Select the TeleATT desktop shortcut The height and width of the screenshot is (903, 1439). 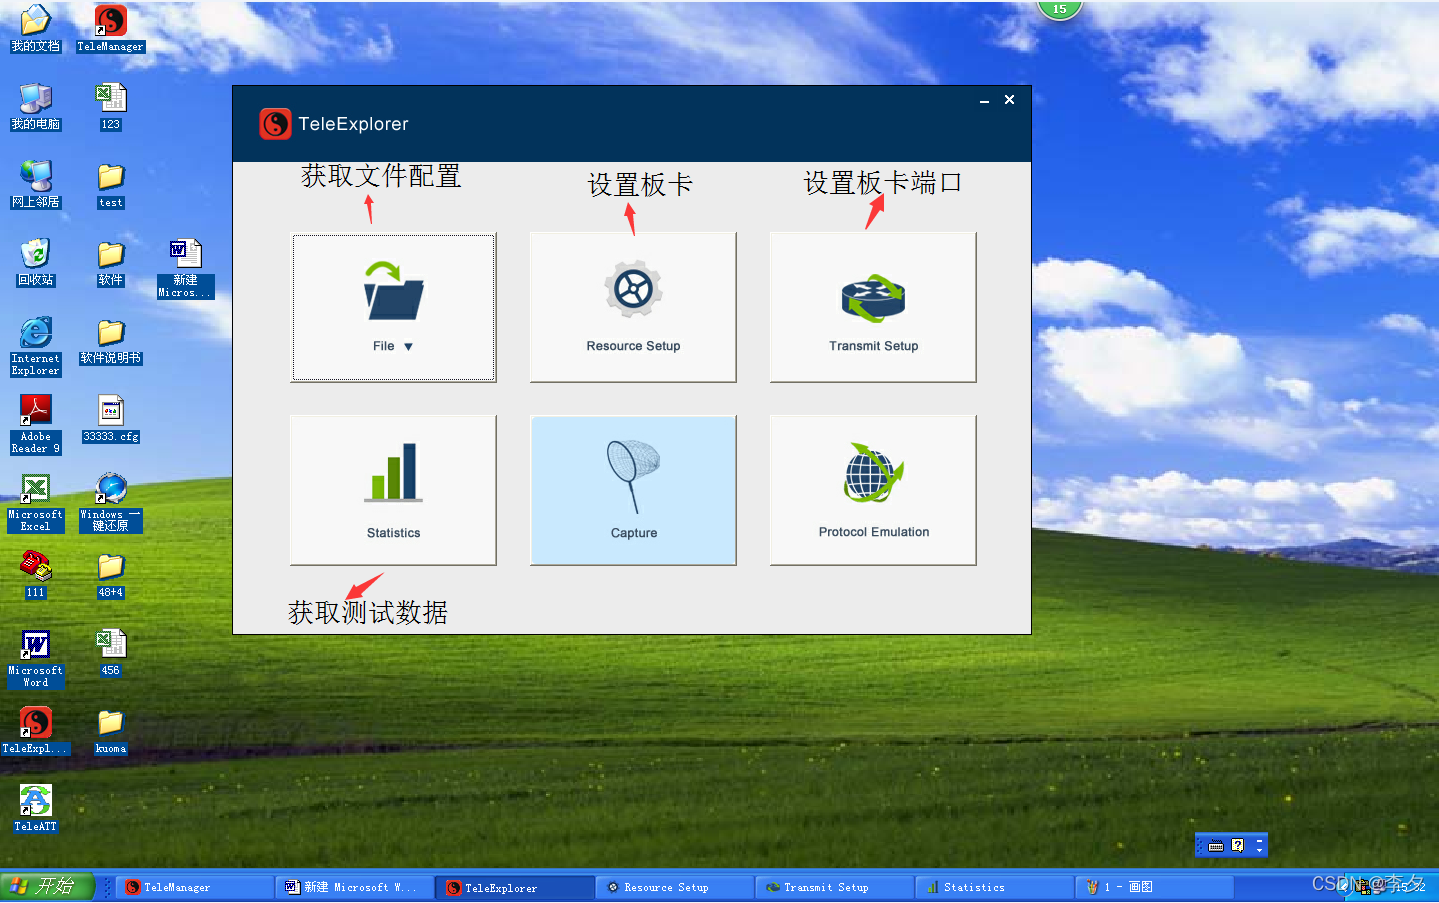35,808
